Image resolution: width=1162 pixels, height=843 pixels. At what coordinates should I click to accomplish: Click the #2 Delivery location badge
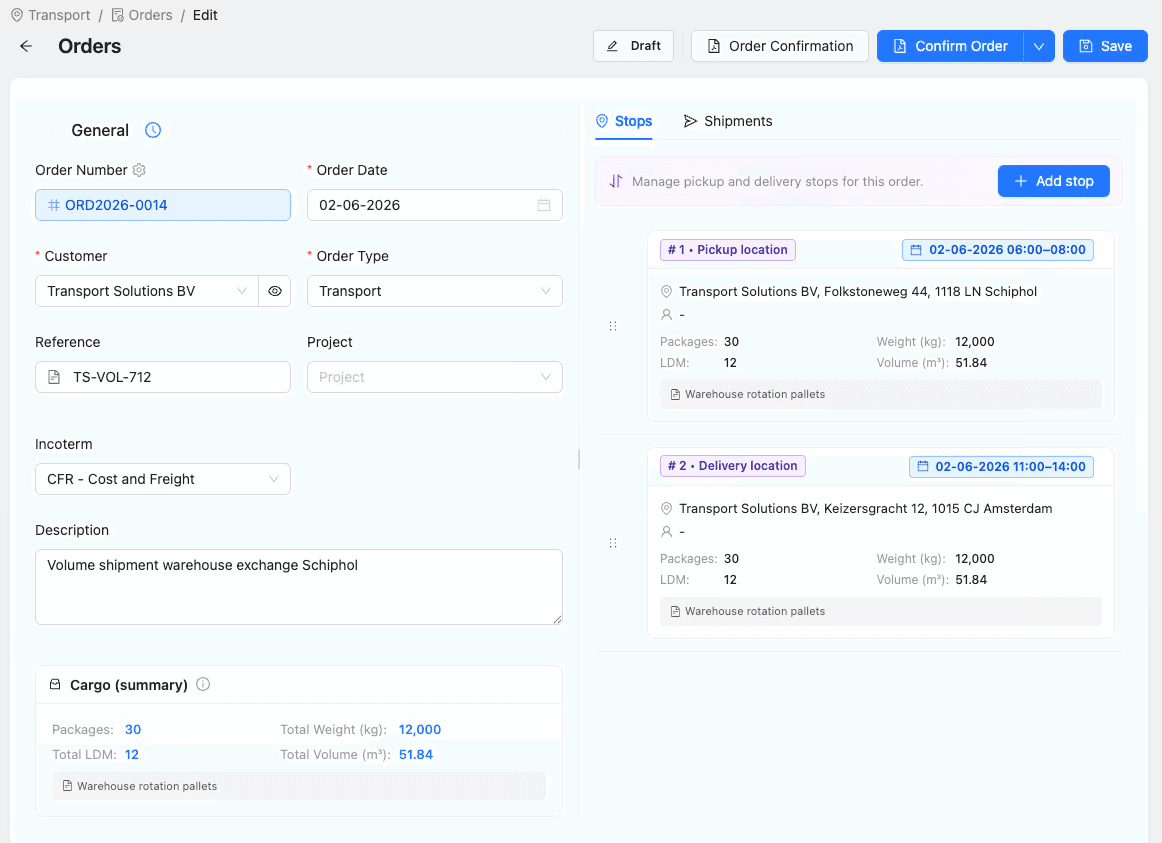733,466
